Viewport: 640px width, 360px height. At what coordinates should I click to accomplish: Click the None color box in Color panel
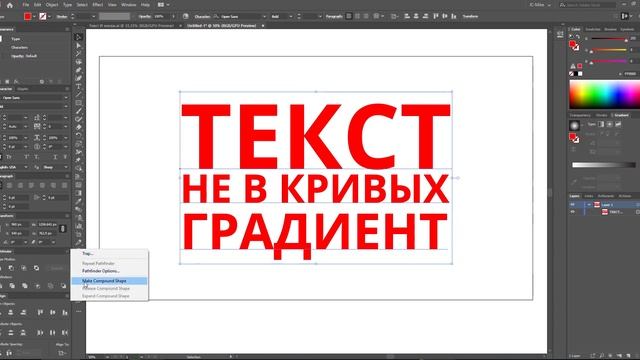click(571, 74)
